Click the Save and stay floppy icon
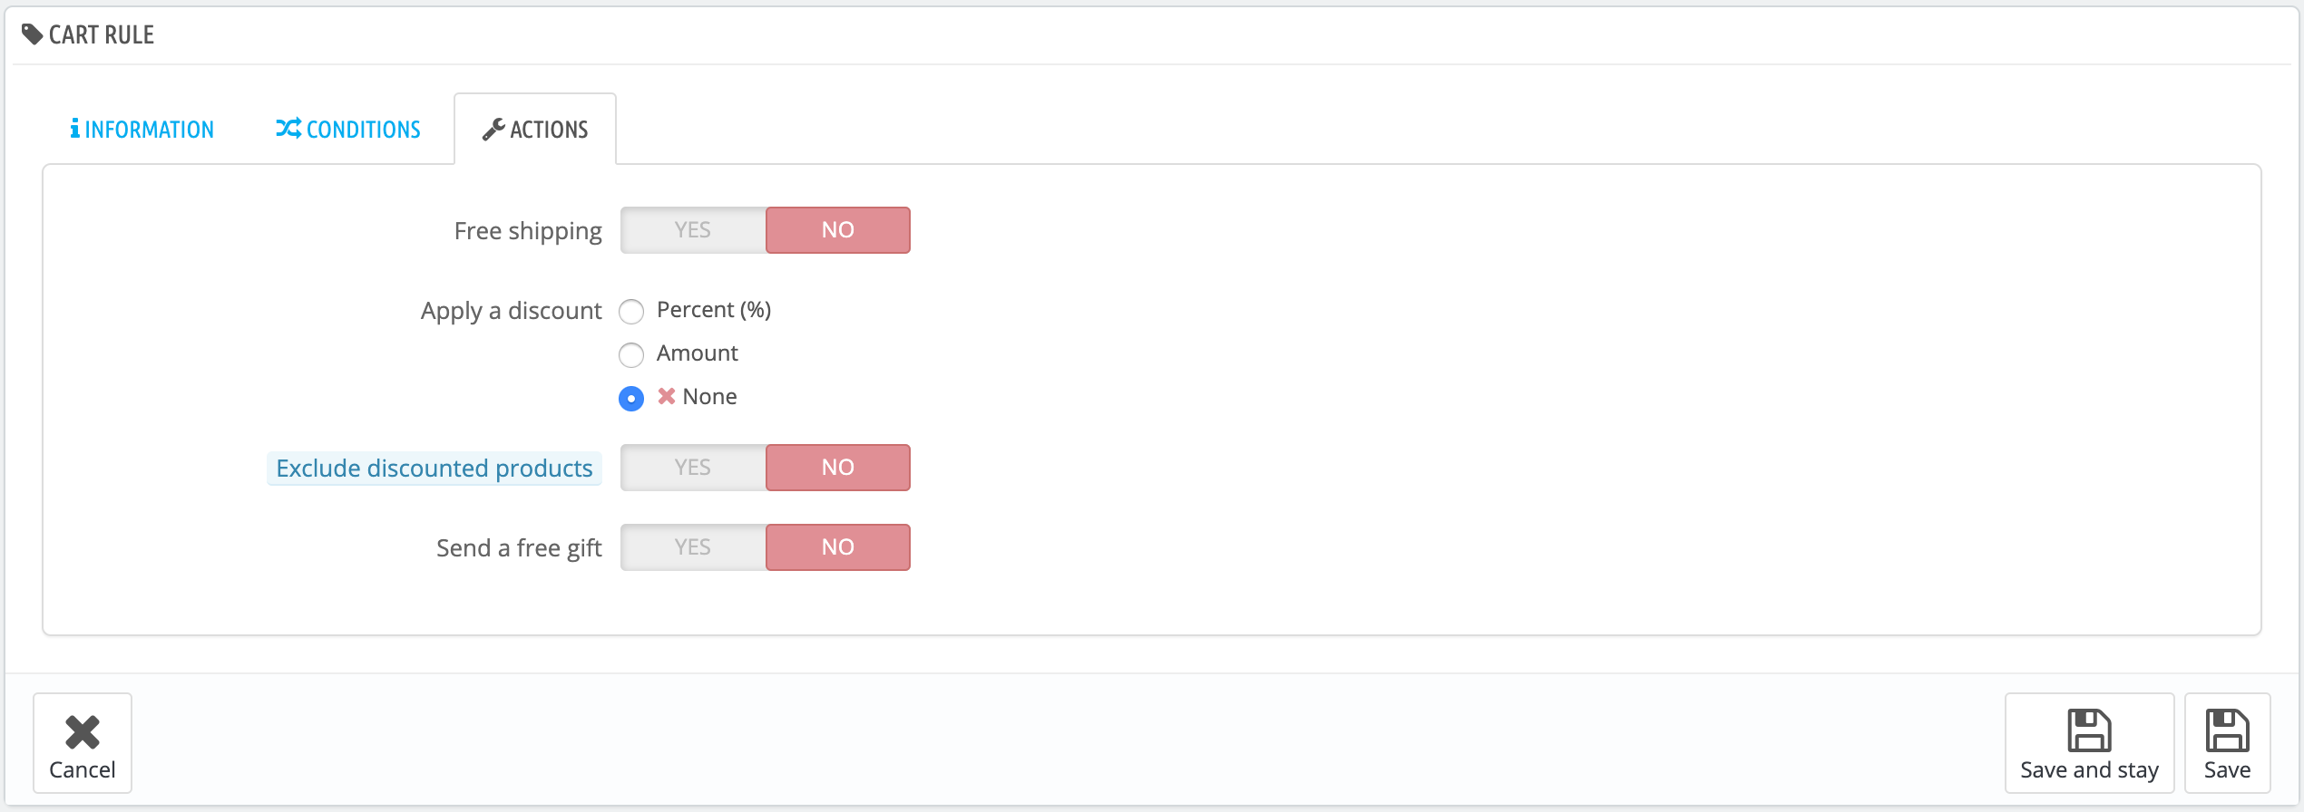The image size is (2304, 812). 2089,731
